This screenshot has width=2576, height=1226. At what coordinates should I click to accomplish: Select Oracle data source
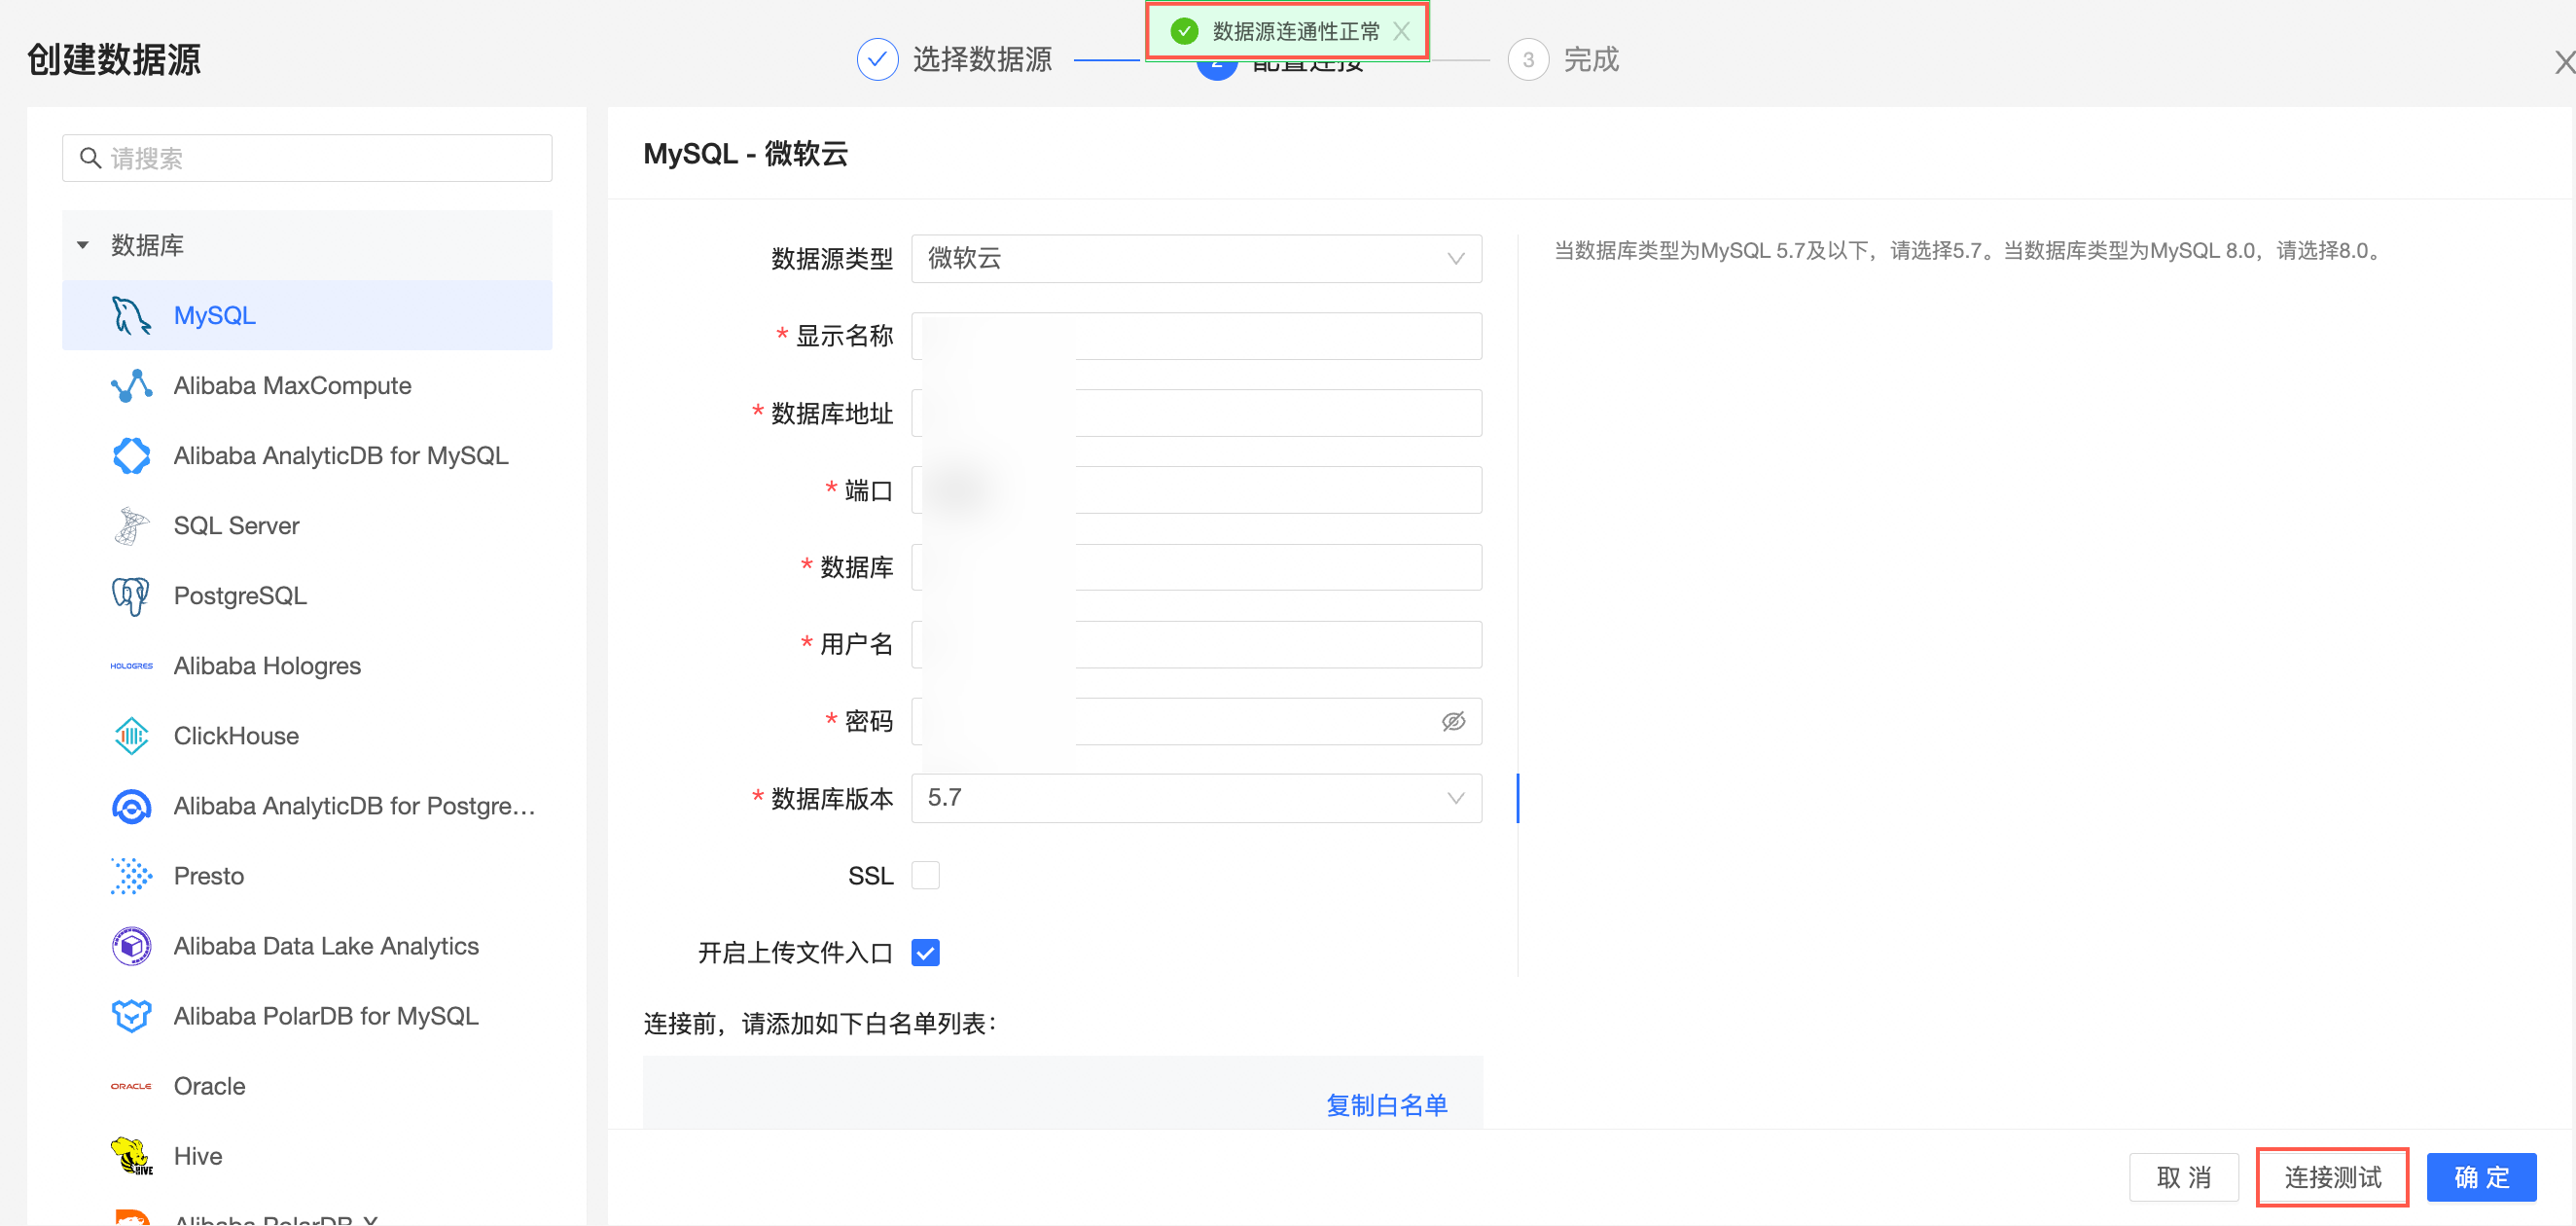click(306, 1086)
